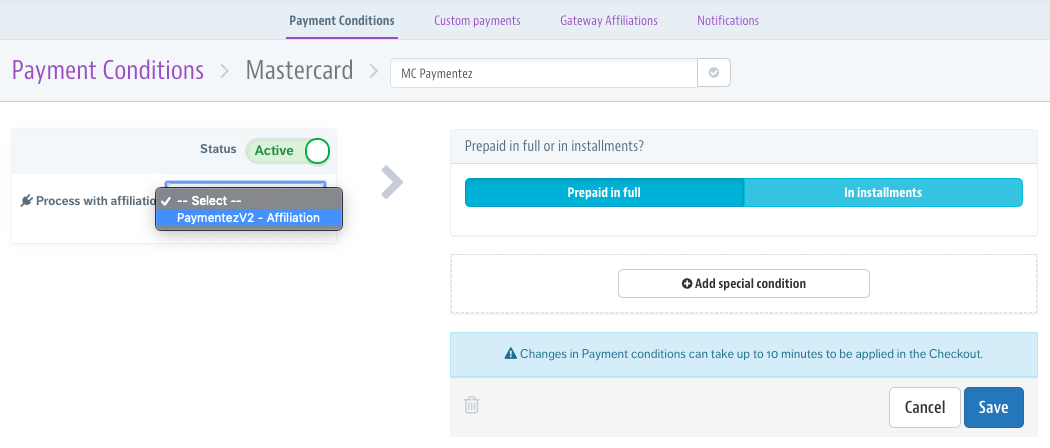Click the Payment Conditions breadcrumb link
The height and width of the screenshot is (448, 1050).
tap(108, 70)
